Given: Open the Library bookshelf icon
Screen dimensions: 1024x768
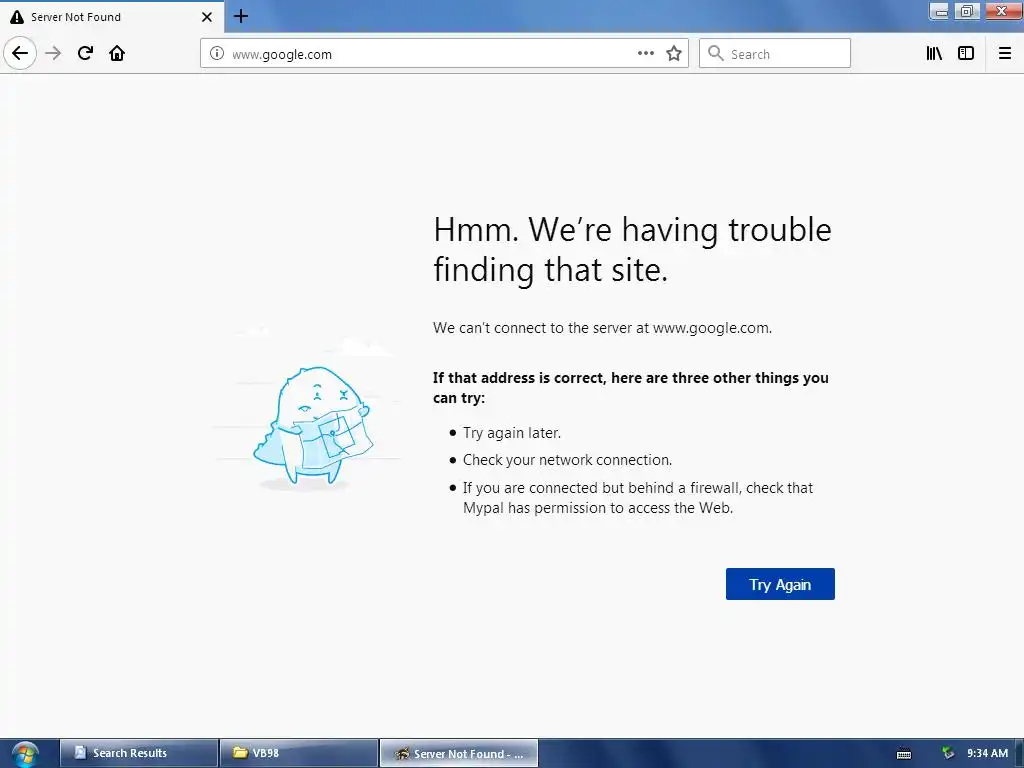Looking at the screenshot, I should click(x=934, y=53).
